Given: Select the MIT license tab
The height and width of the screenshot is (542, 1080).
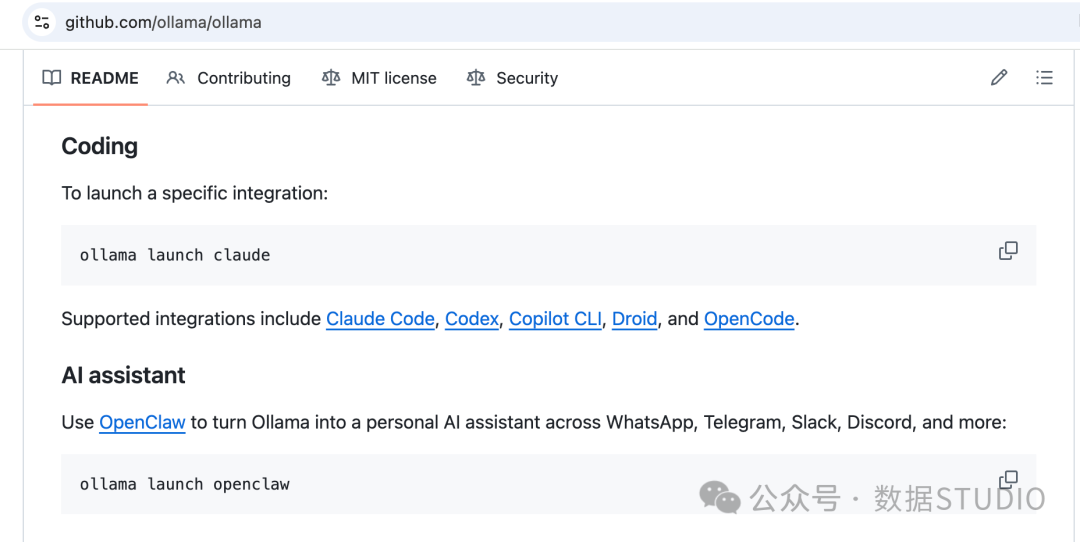Looking at the screenshot, I should [380, 78].
